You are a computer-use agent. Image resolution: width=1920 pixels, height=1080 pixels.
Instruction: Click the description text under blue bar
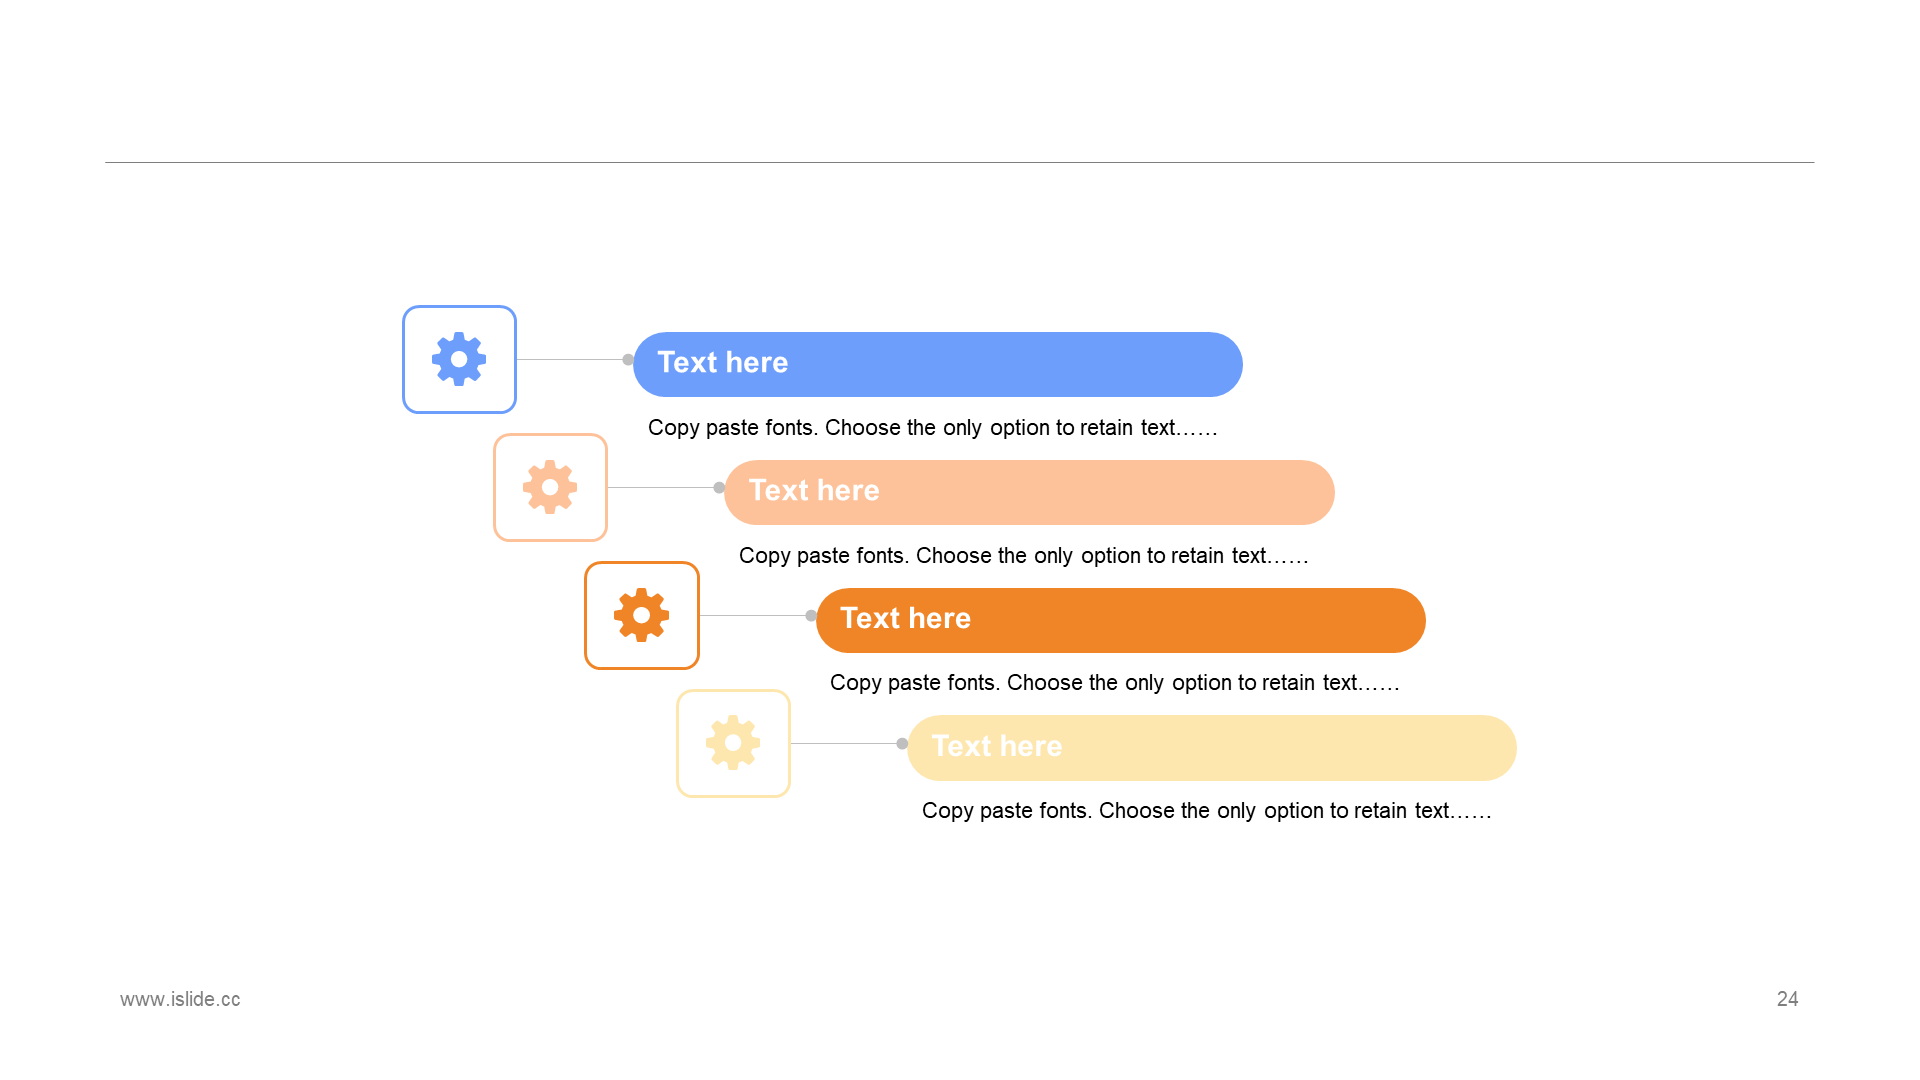pyautogui.click(x=933, y=428)
